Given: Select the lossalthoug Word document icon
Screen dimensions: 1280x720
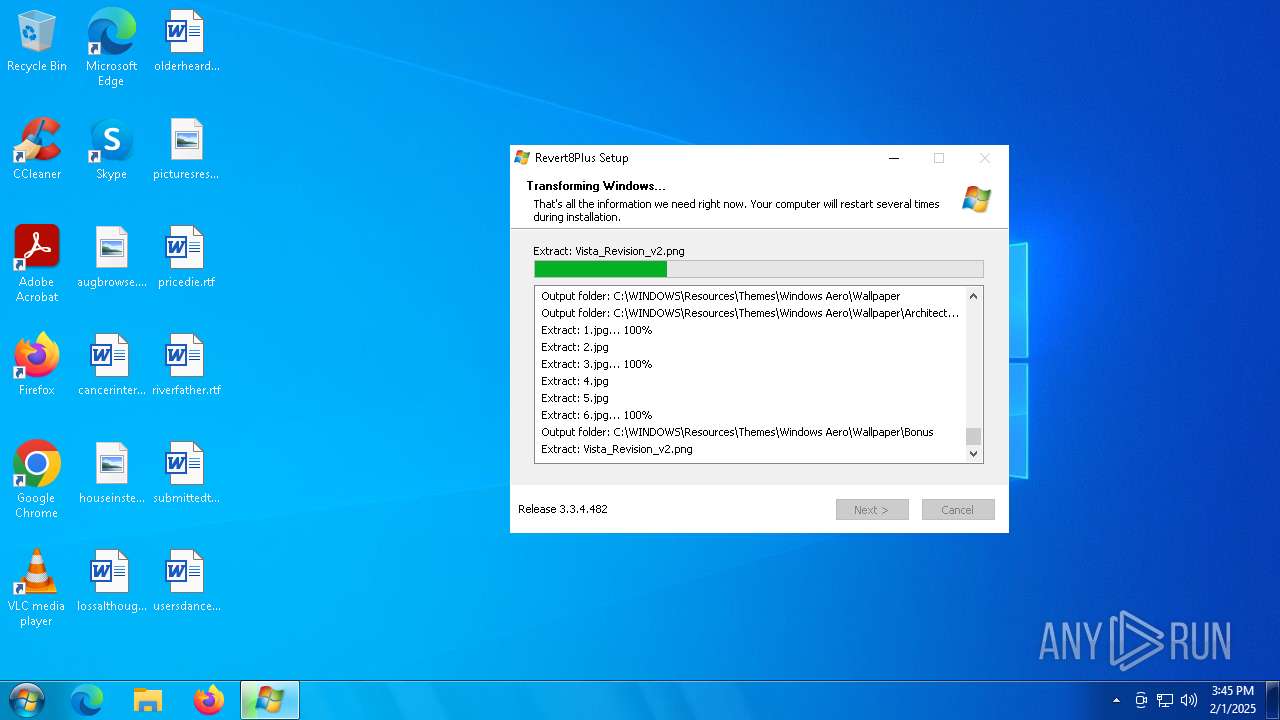Looking at the screenshot, I should 111,581.
